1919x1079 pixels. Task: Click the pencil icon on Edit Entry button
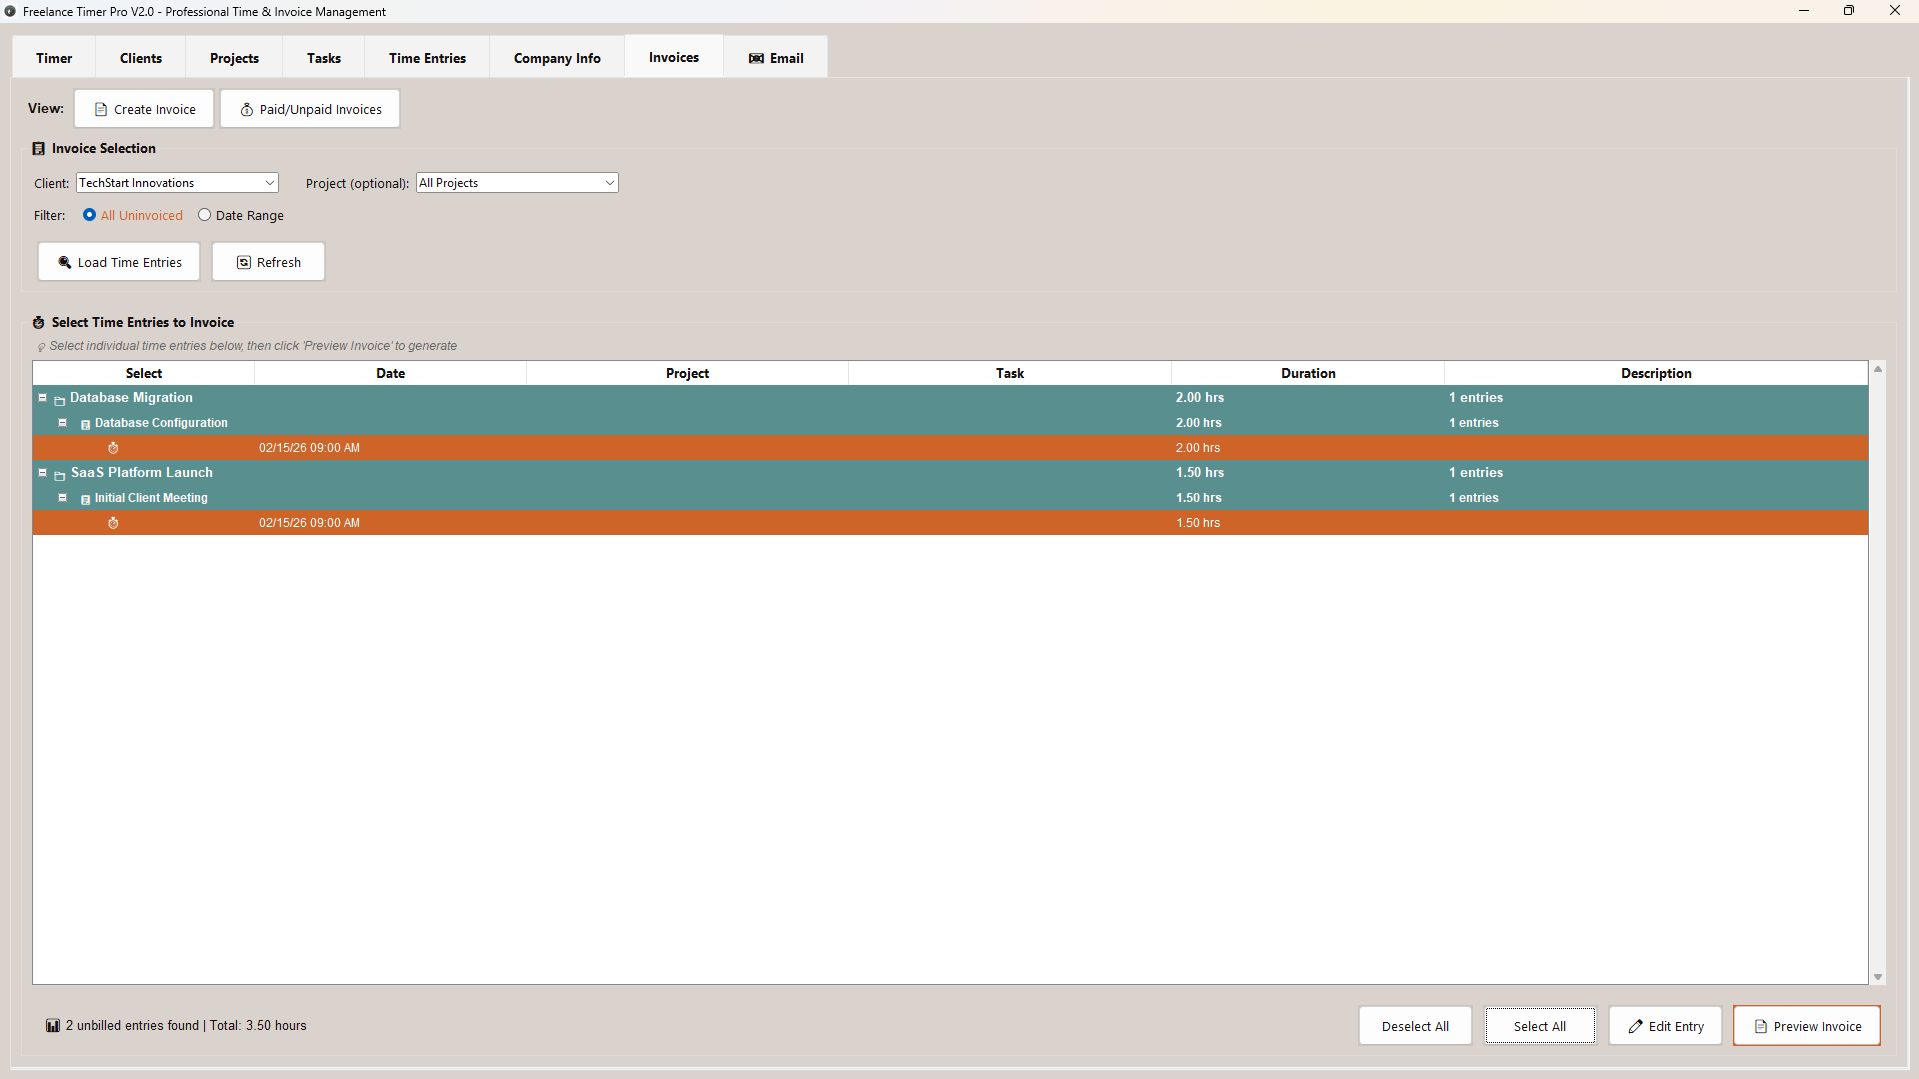coord(1634,1025)
